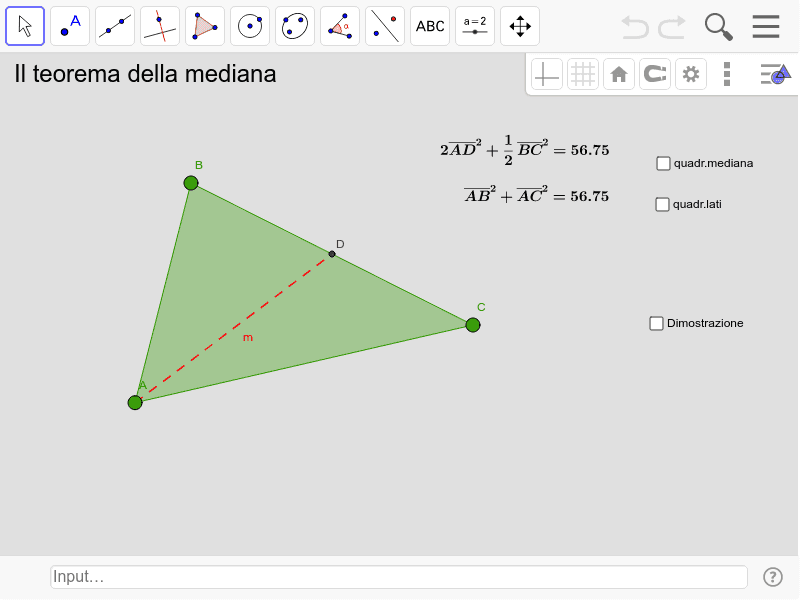Open the three-dot more options menu
This screenshot has height=600, width=800.
(x=727, y=74)
